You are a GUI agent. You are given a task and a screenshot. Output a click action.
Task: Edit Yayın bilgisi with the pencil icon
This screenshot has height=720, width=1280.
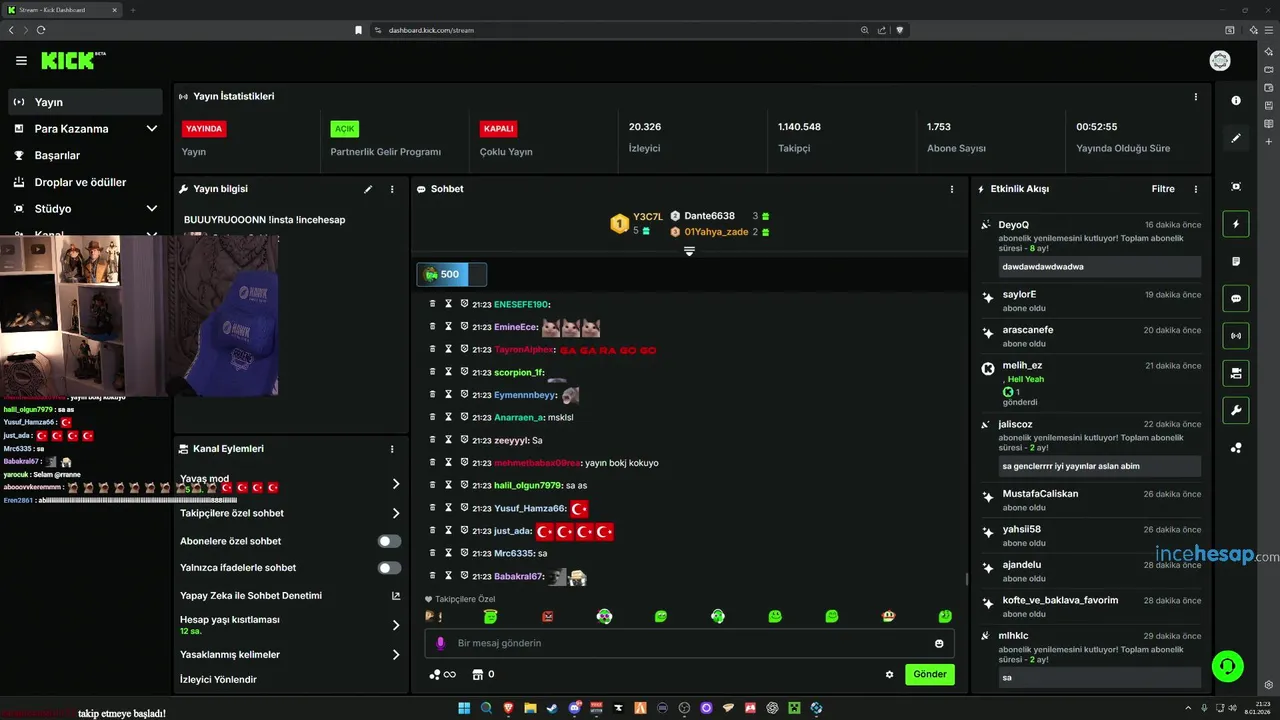(x=368, y=189)
